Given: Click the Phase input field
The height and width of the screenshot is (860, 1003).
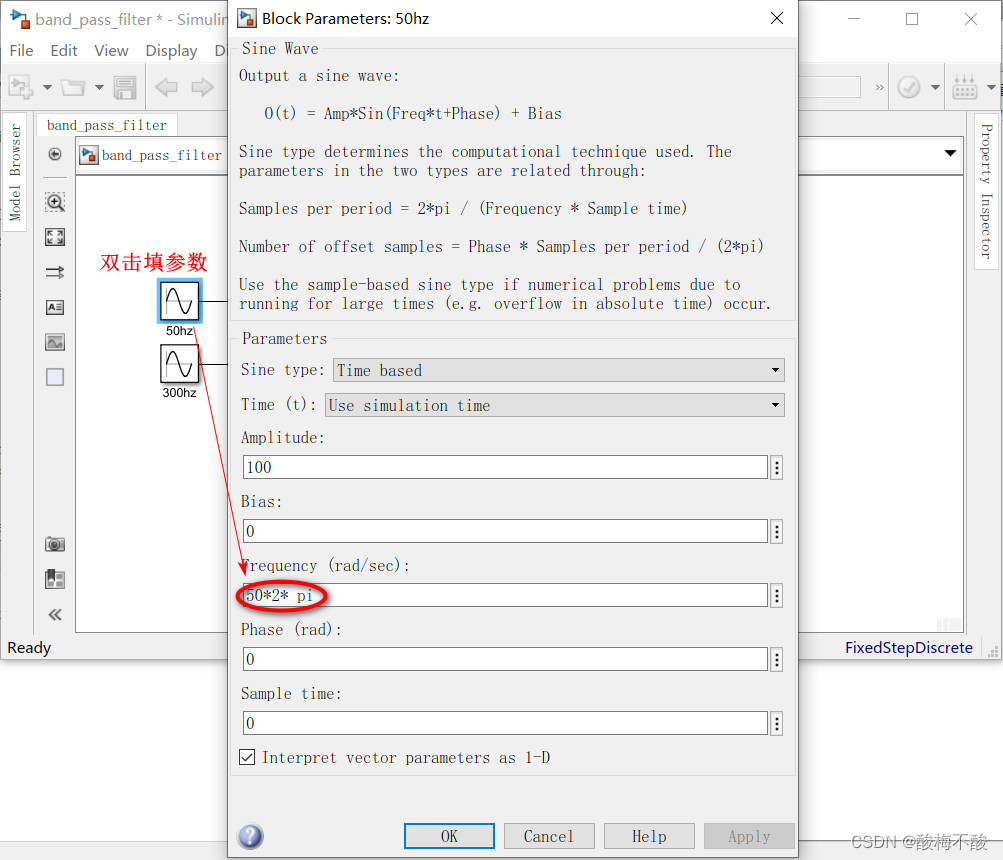Looking at the screenshot, I should point(505,659).
